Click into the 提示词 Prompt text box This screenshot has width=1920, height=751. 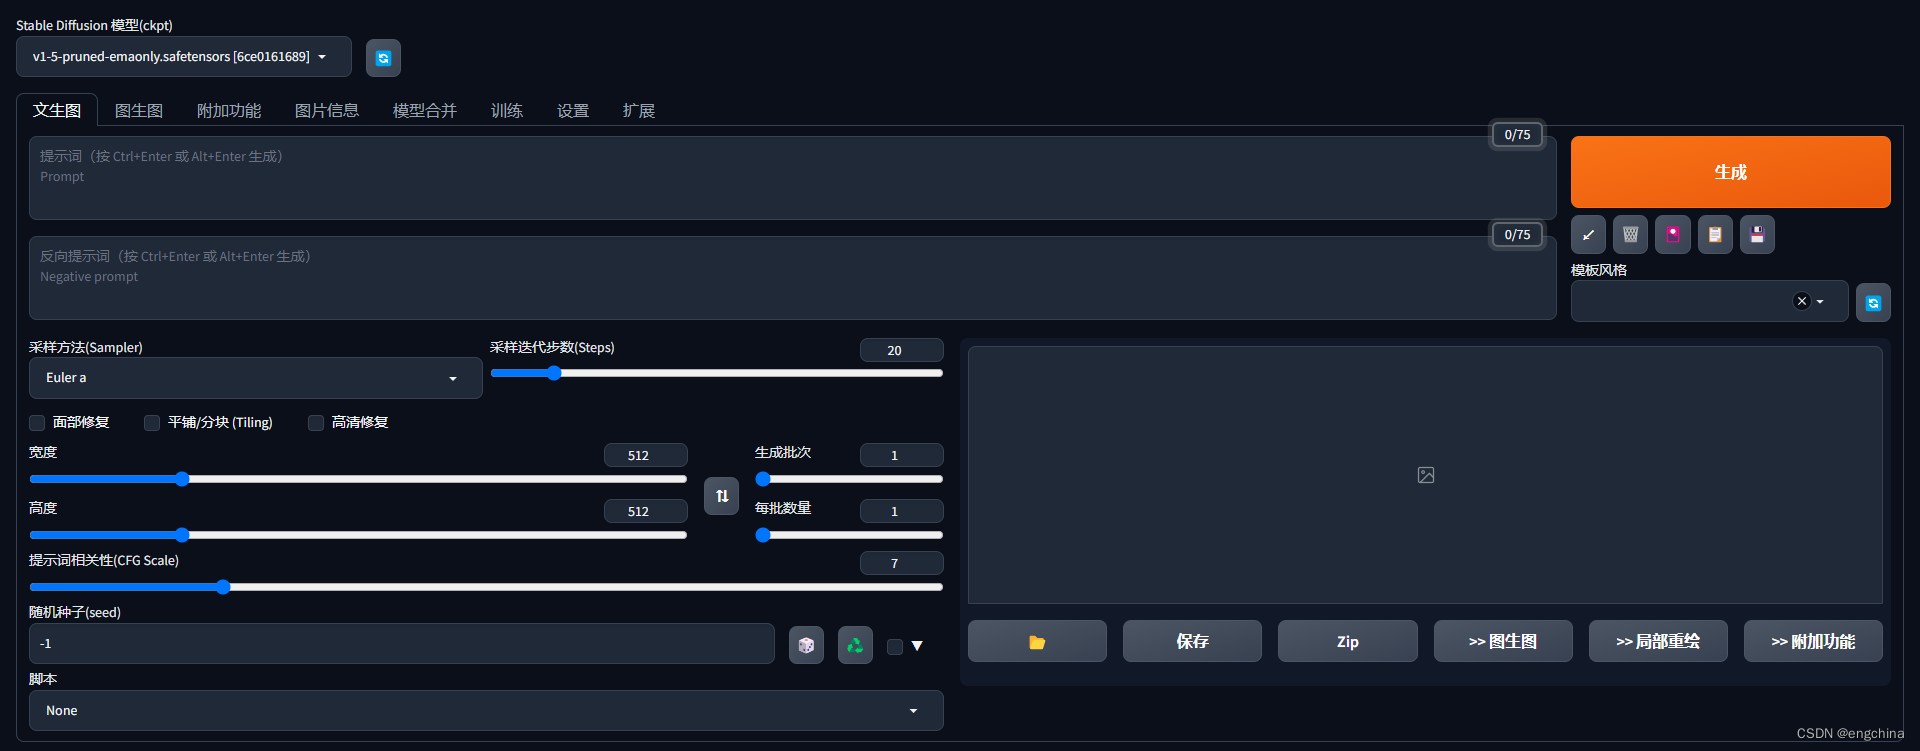coord(792,178)
